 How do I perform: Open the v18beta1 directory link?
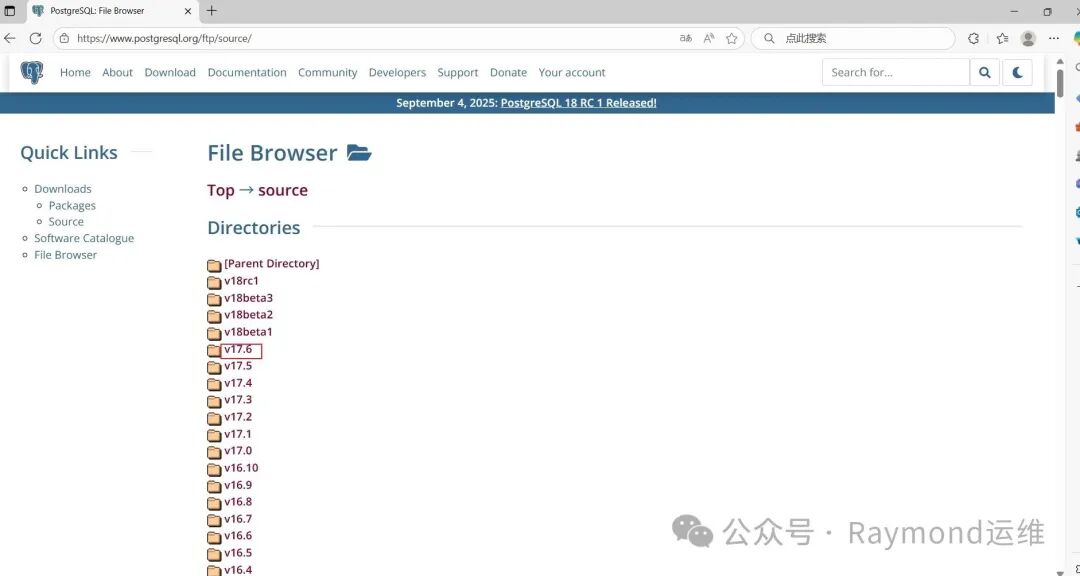(249, 331)
